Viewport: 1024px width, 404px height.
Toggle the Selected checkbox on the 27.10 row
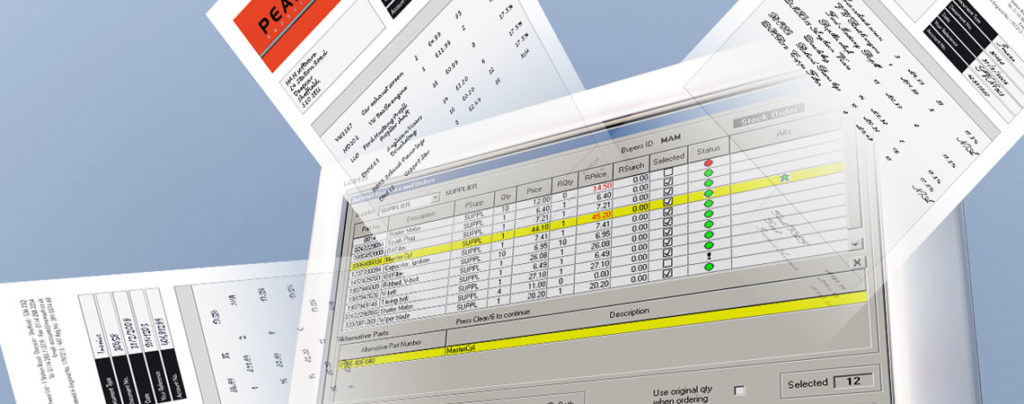click(x=668, y=251)
